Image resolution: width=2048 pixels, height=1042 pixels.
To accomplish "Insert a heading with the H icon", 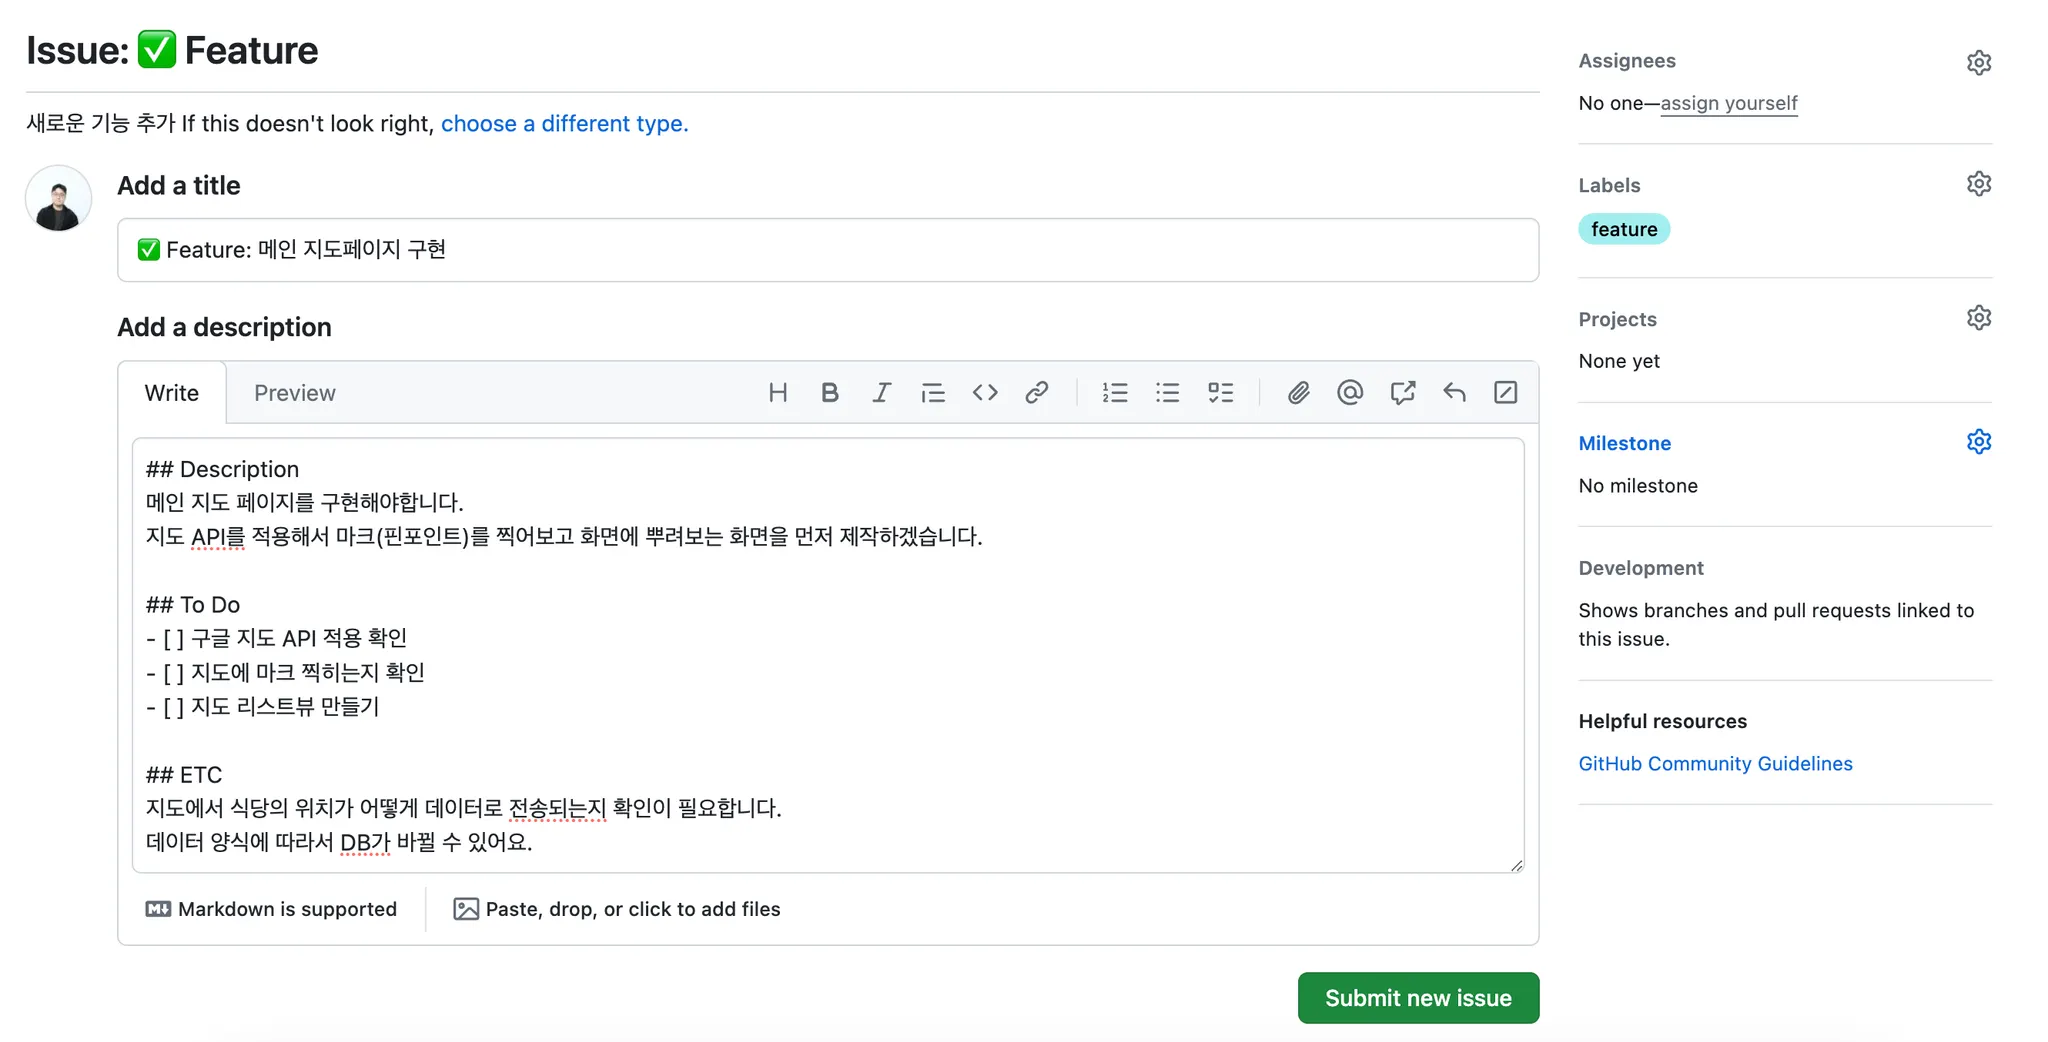I will click(778, 393).
